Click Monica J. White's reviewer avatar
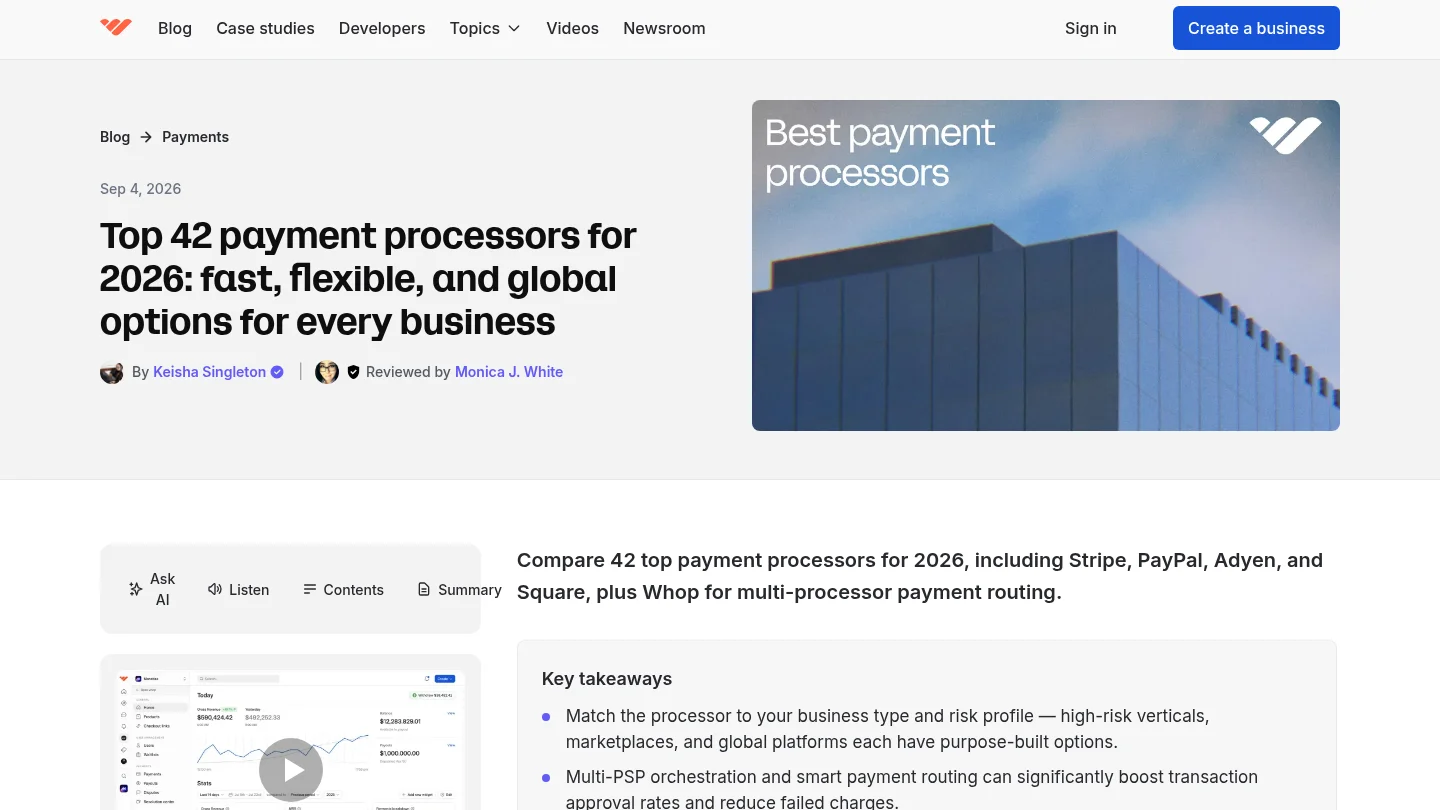This screenshot has height=810, width=1440. (327, 372)
